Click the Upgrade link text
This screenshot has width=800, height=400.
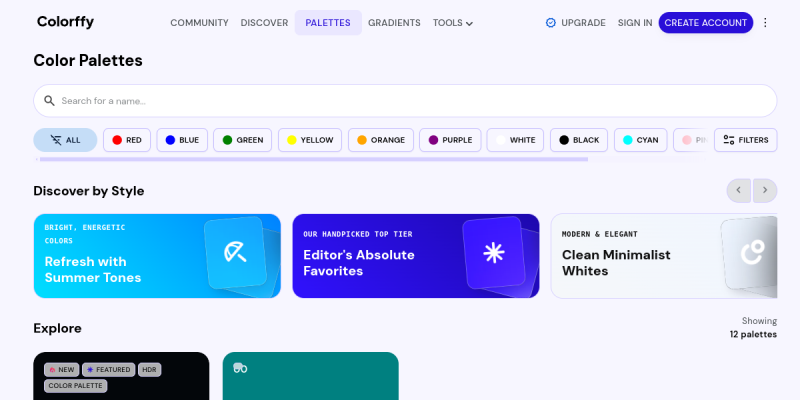583,23
